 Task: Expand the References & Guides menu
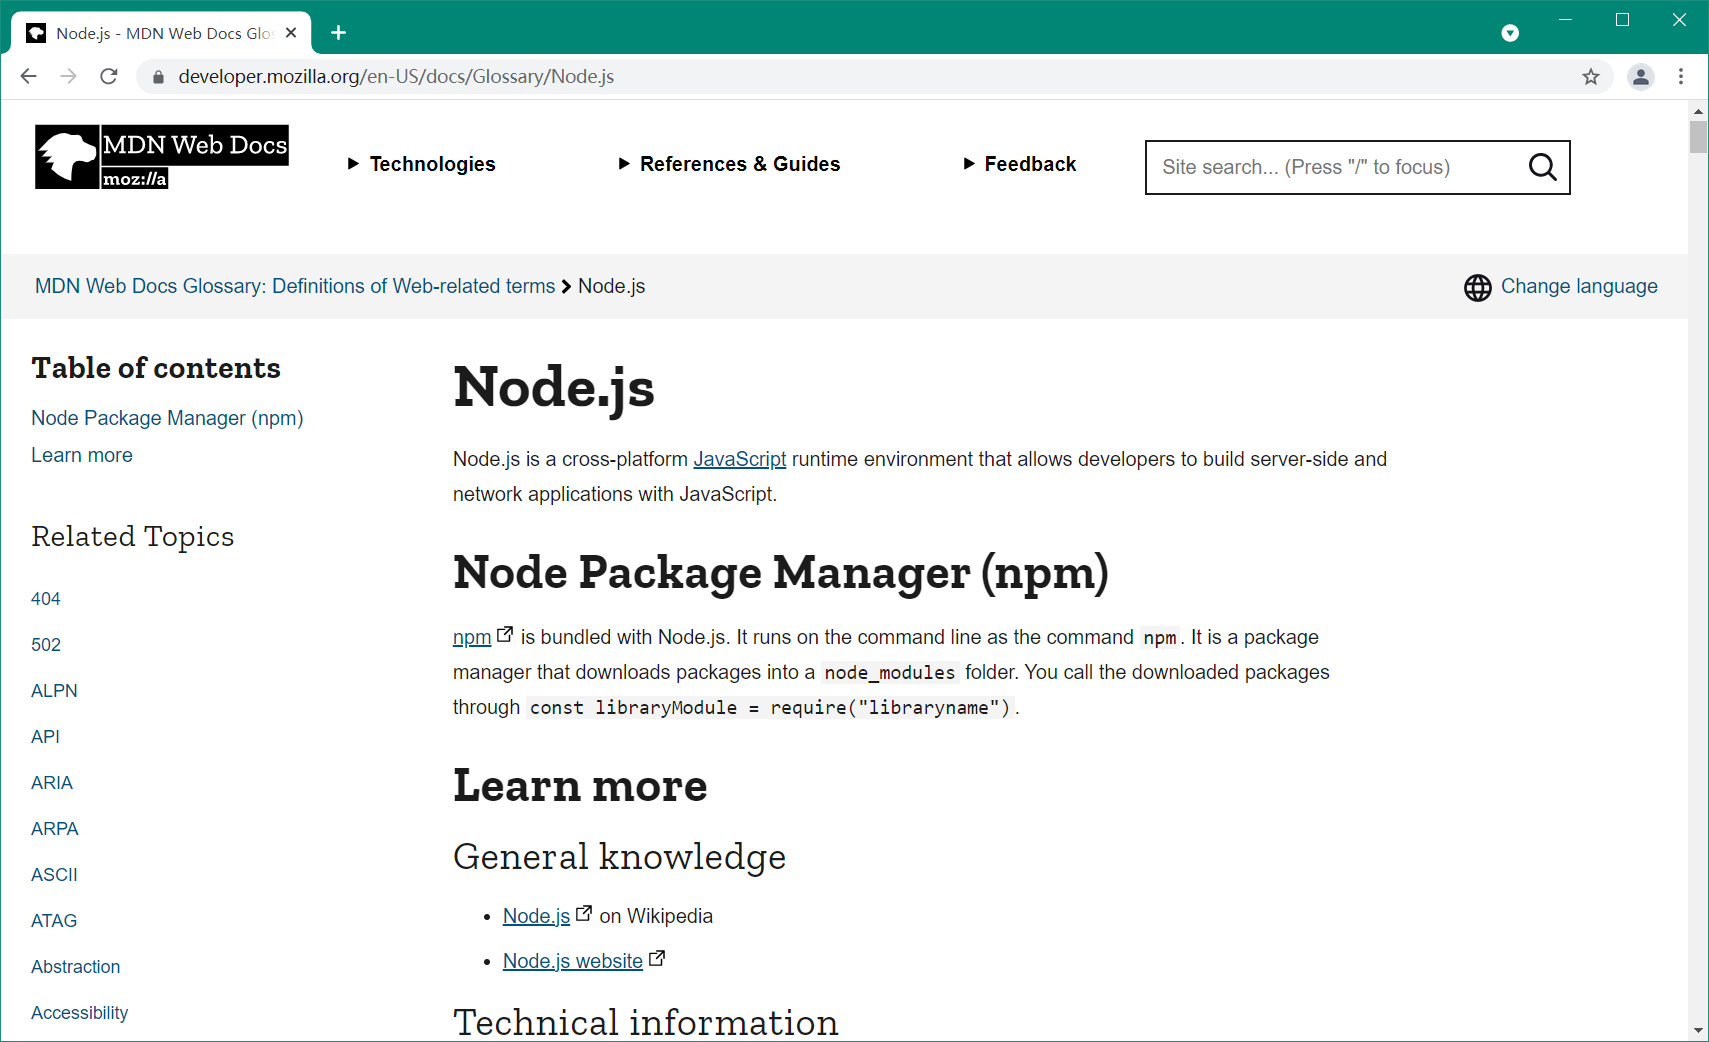[x=729, y=164]
